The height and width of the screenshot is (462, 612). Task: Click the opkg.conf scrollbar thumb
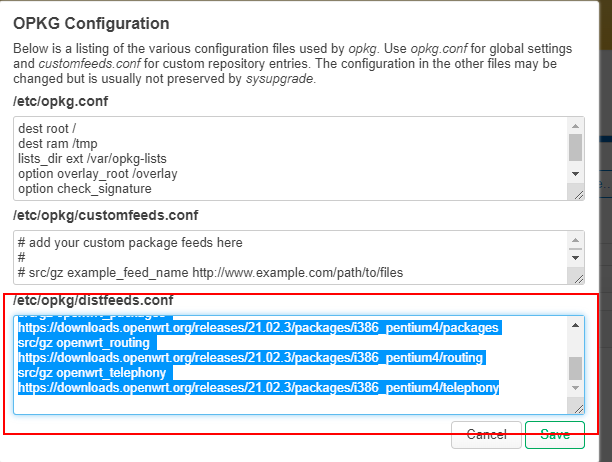[x=575, y=147]
